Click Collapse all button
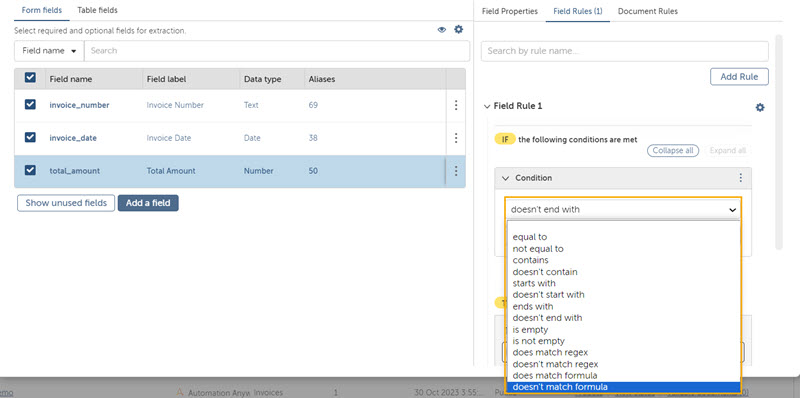 pyautogui.click(x=673, y=151)
